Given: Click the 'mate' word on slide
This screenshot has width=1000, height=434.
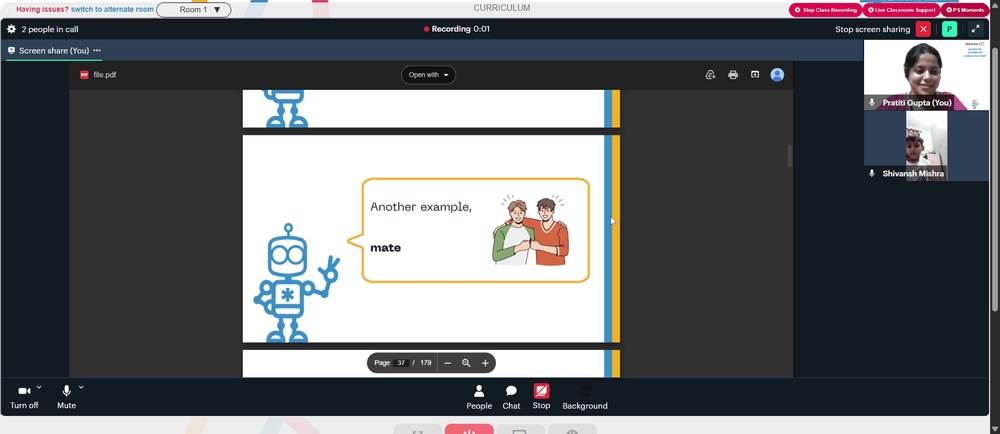Looking at the screenshot, I should pyautogui.click(x=386, y=248).
